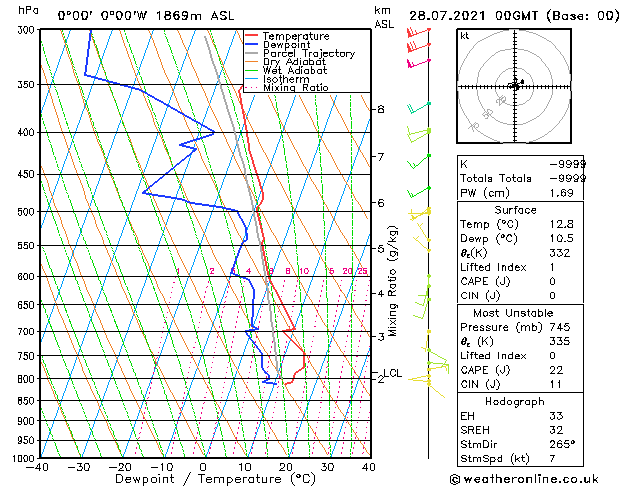Click the 500 hPa pressure label
629x486 pixels.
click(x=27, y=211)
